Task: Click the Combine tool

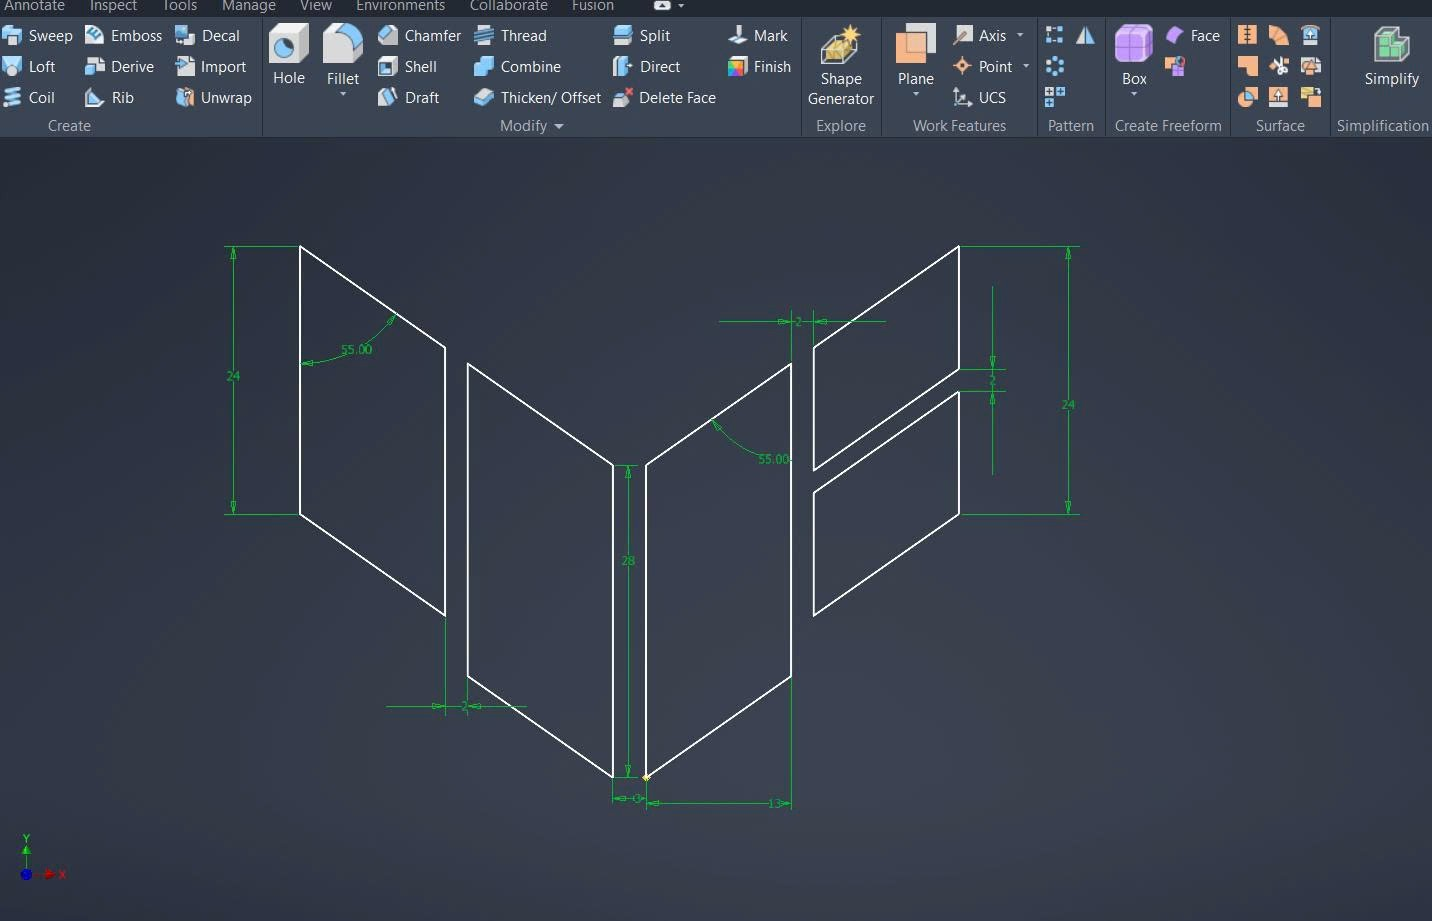Action: click(x=517, y=67)
